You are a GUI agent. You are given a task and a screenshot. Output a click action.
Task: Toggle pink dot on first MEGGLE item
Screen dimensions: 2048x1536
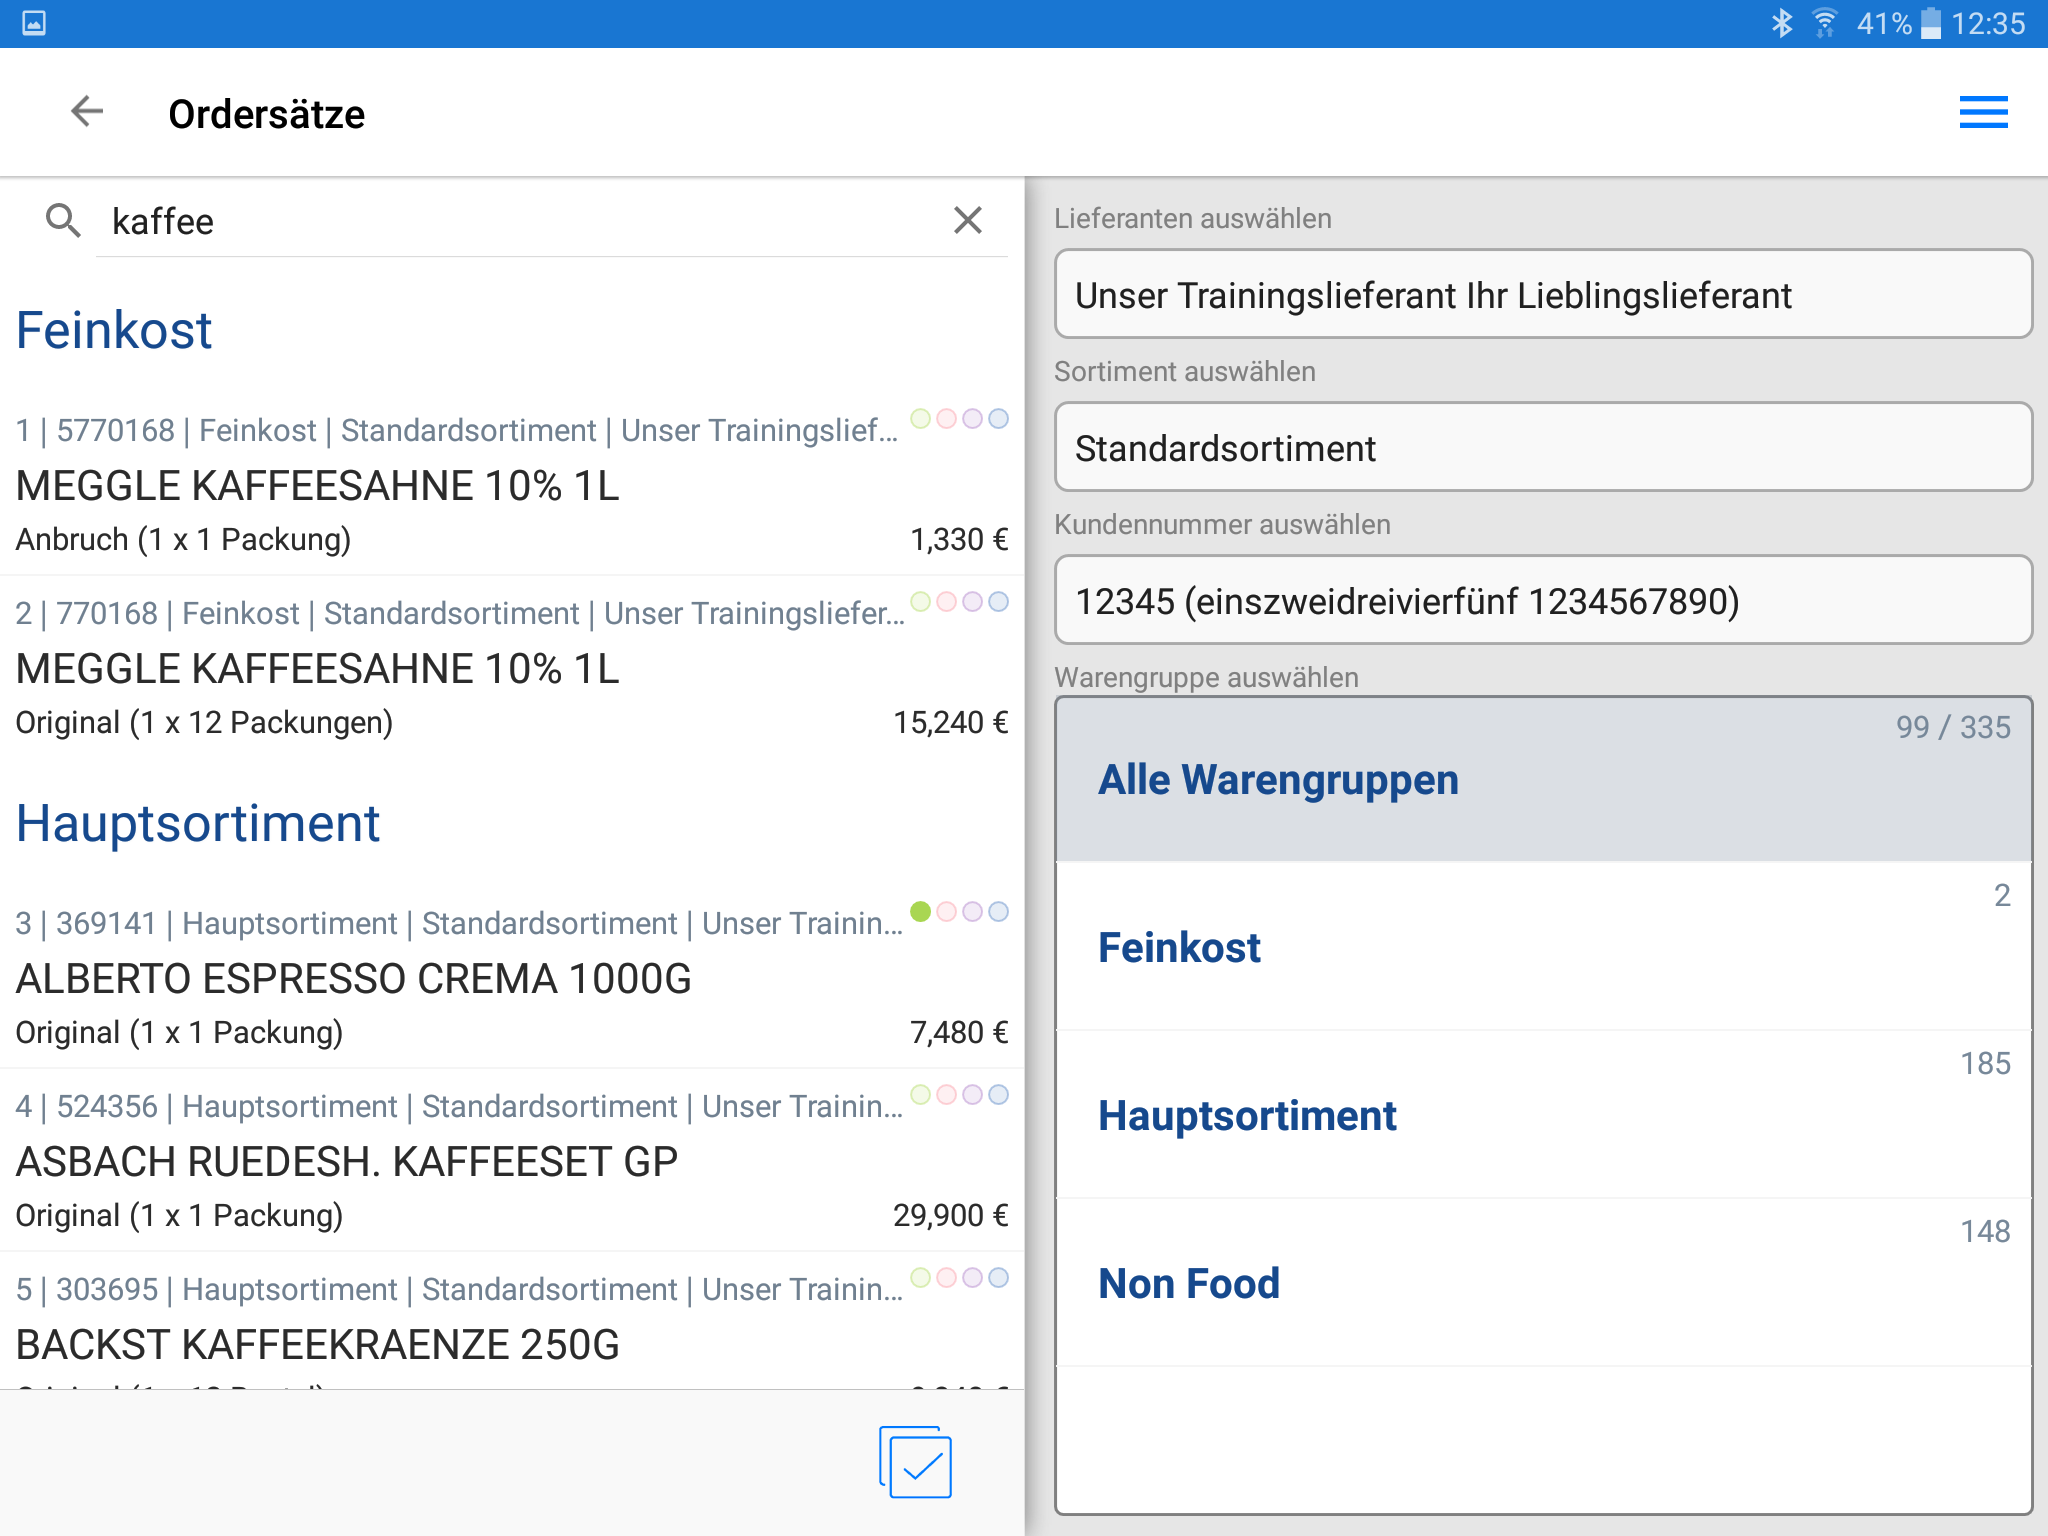click(946, 418)
